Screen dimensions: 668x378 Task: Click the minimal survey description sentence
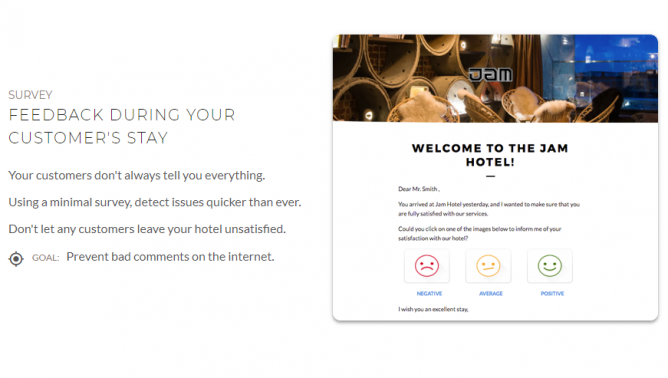[x=155, y=202]
